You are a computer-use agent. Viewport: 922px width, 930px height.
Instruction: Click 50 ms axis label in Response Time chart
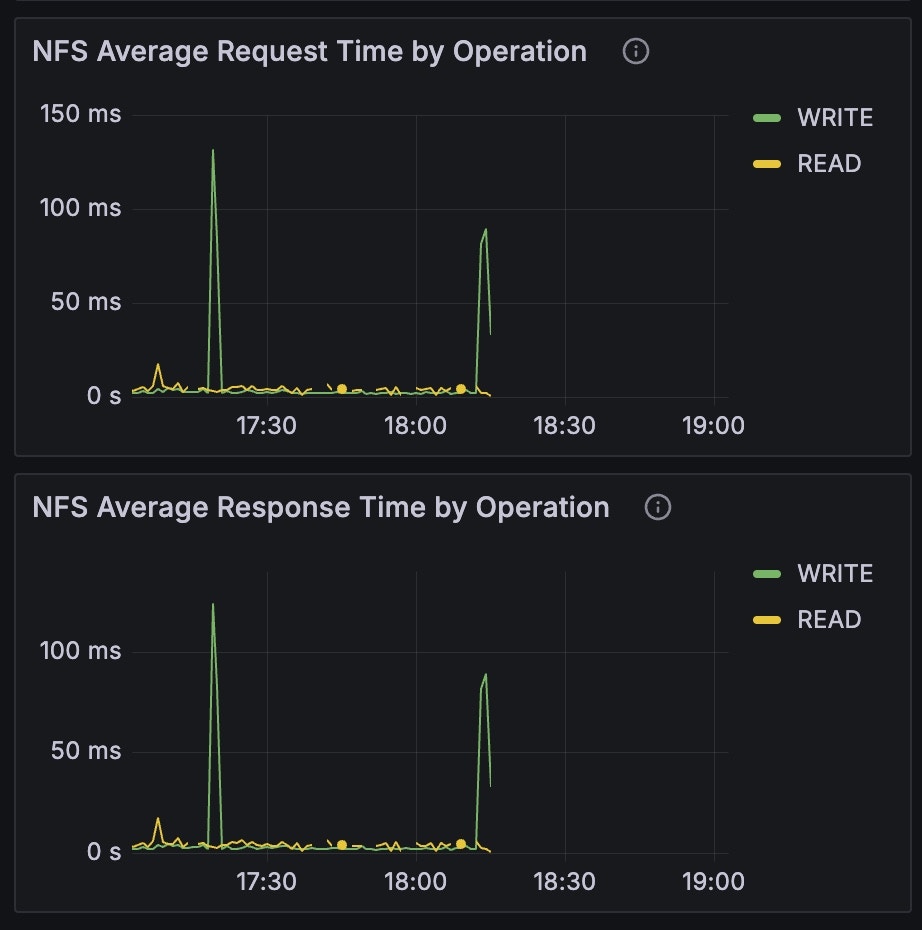[86, 751]
